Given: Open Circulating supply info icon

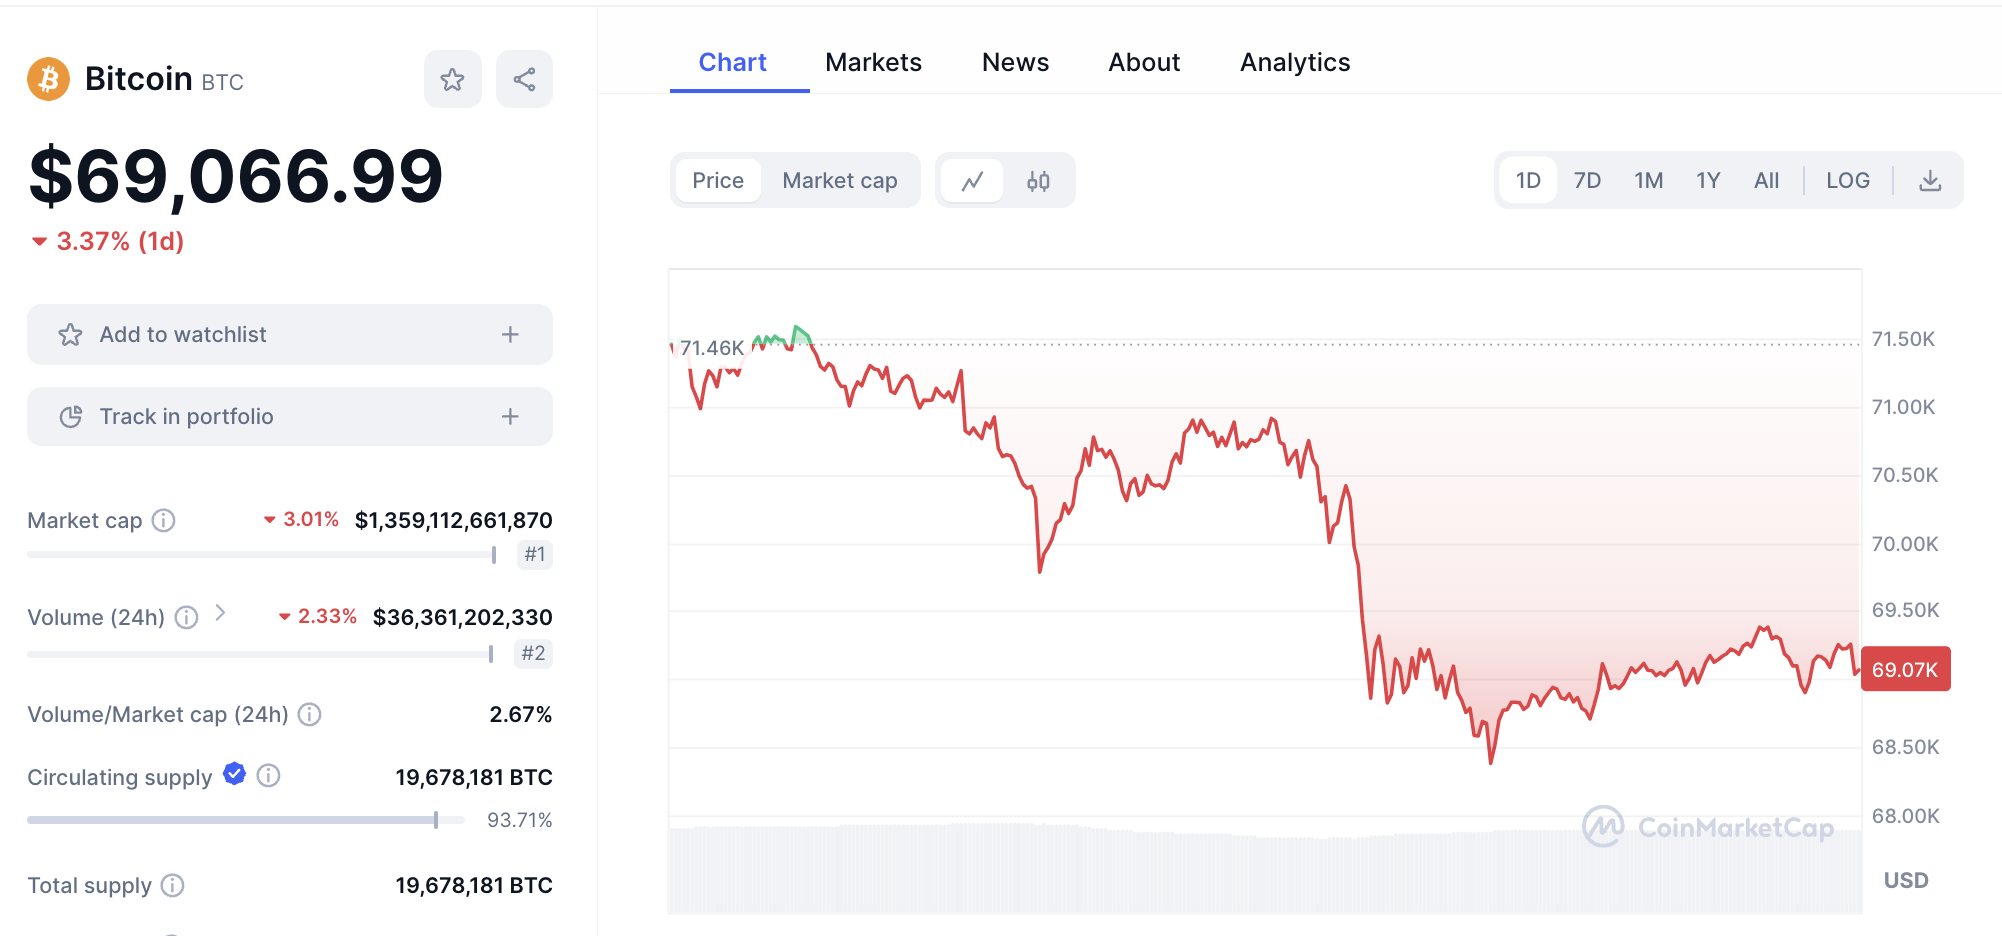Looking at the screenshot, I should (x=268, y=776).
